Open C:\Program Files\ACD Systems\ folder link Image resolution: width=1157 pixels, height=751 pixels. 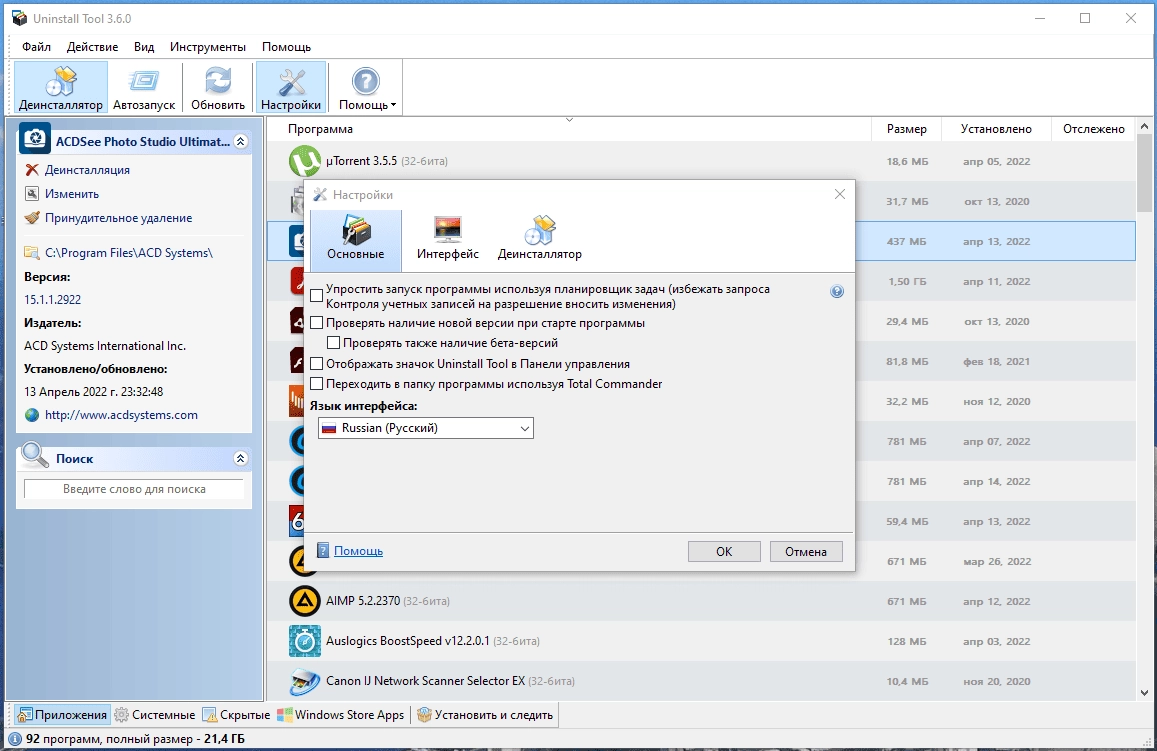click(x=128, y=253)
